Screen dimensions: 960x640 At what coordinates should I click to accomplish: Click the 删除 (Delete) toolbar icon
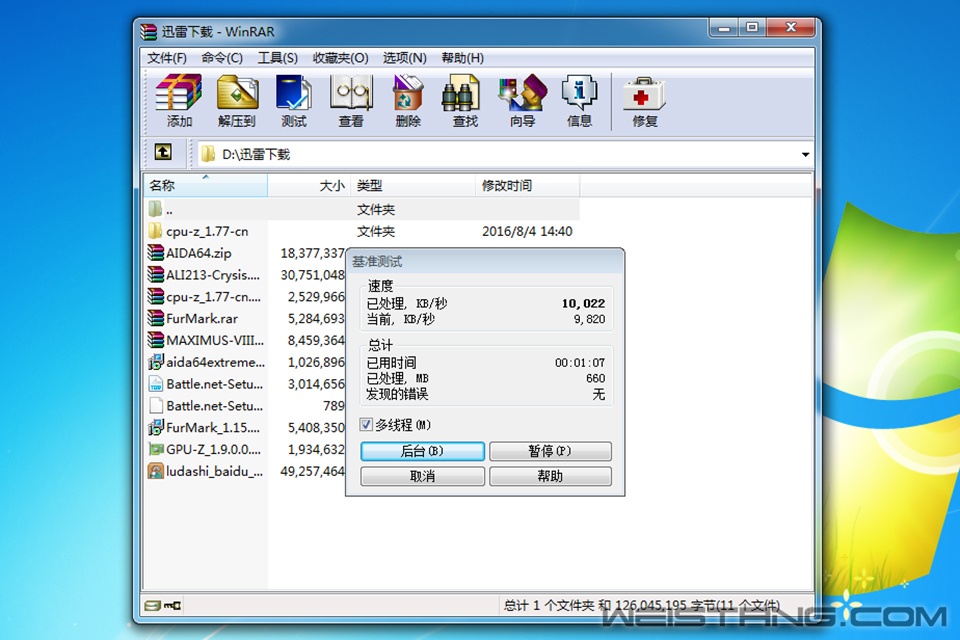click(408, 101)
